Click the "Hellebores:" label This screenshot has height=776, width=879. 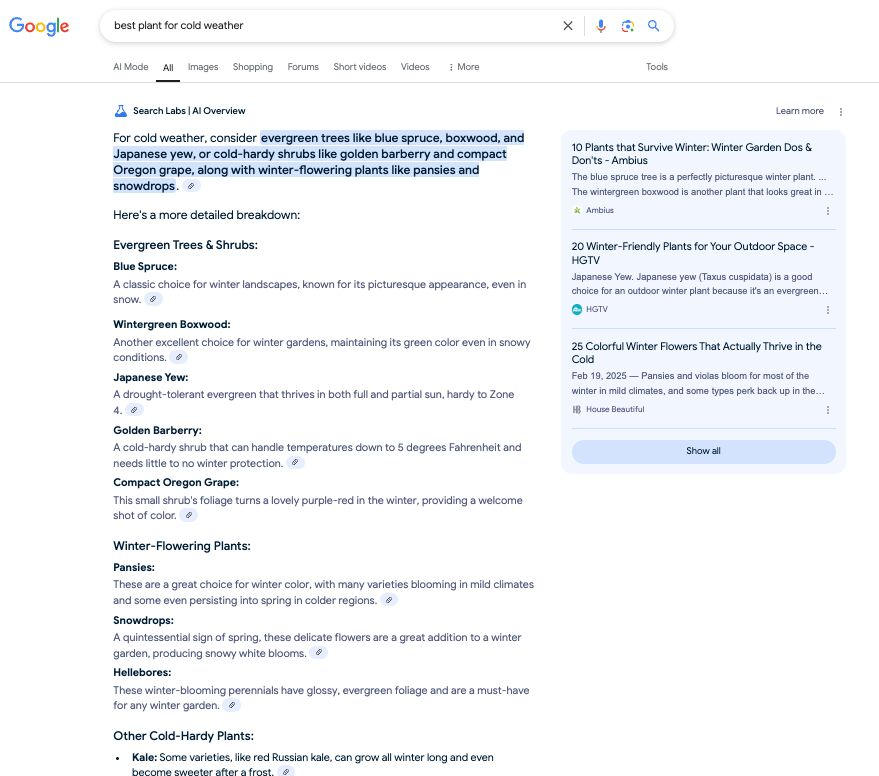pos(142,672)
